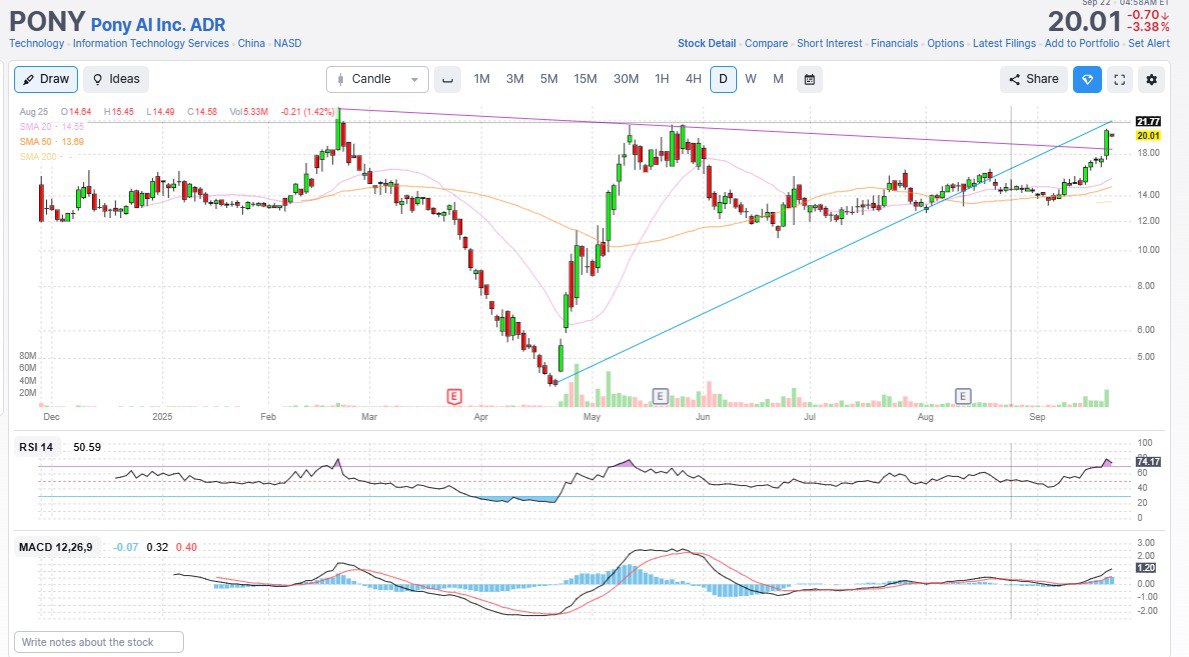Open the Short Interest link
Image resolution: width=1189 pixels, height=657 pixels.
tap(830, 43)
